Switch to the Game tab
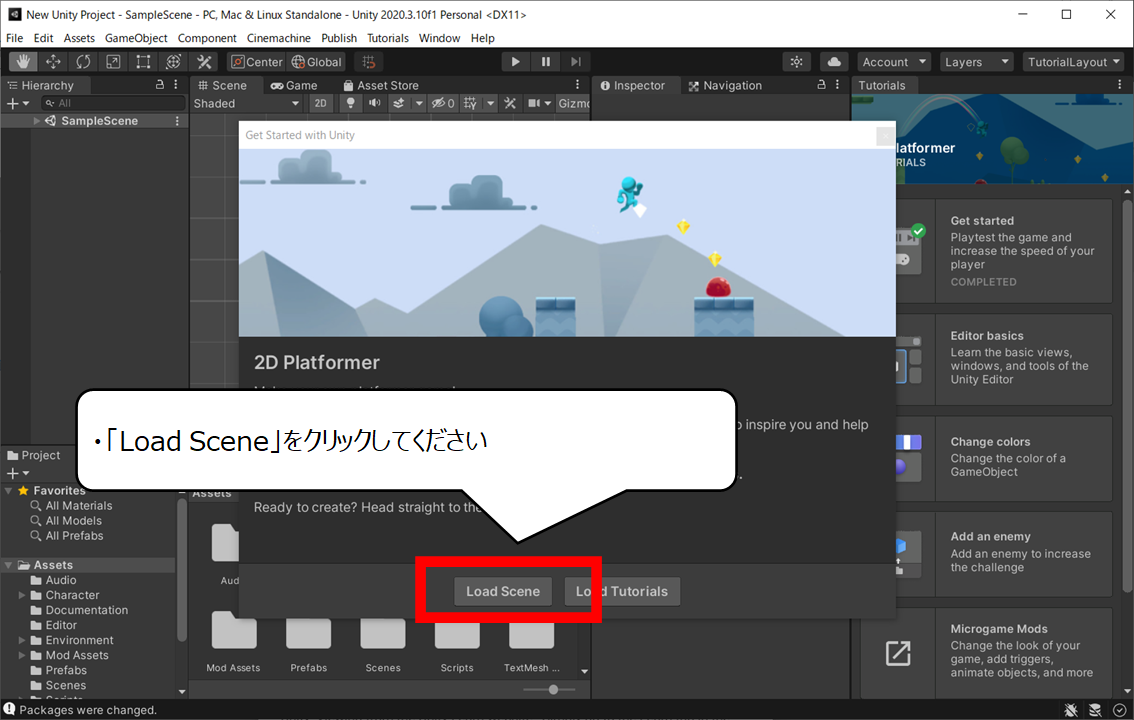The height and width of the screenshot is (720, 1134). pos(294,85)
